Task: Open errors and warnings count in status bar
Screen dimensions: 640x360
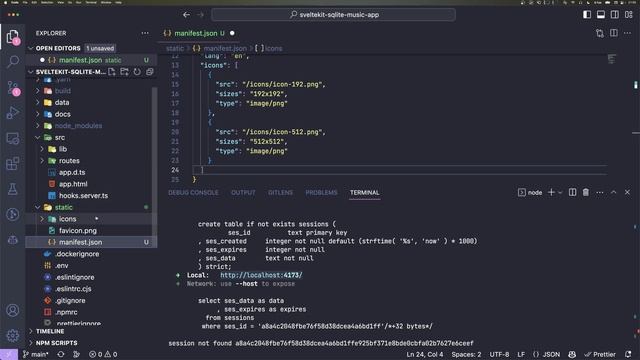Action: coord(103,354)
